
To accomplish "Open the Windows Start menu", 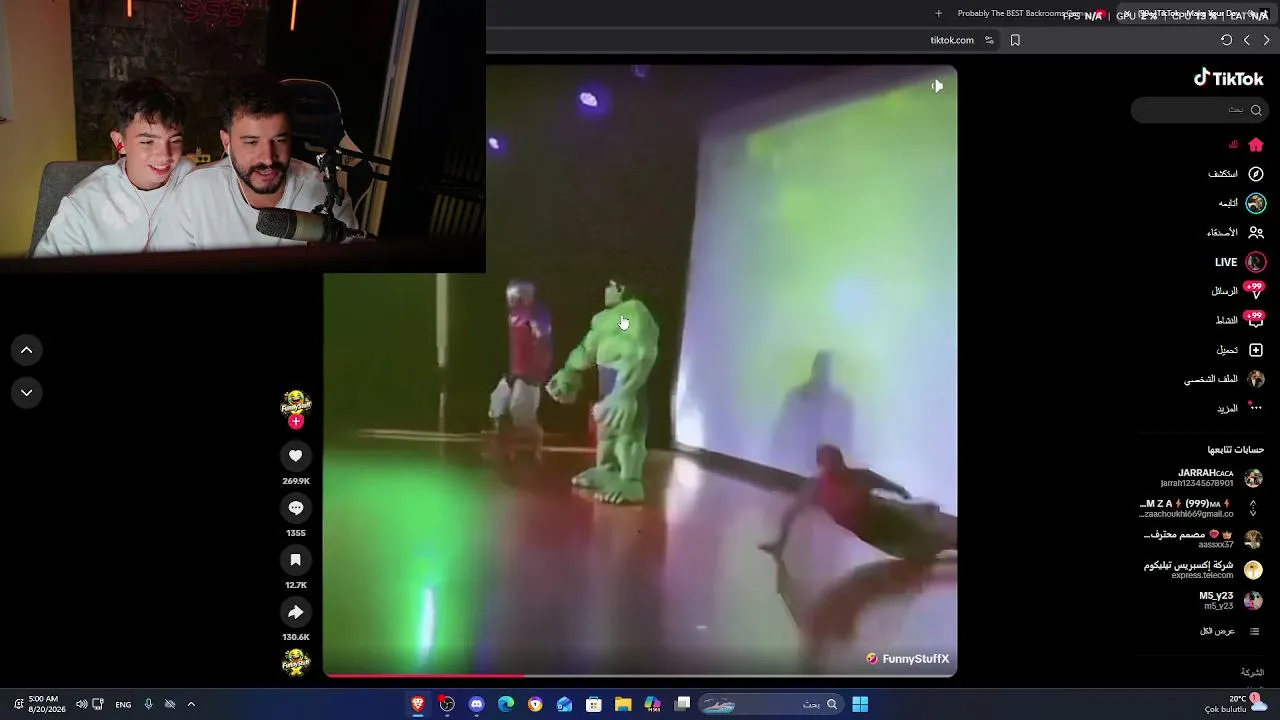I will [x=860, y=704].
